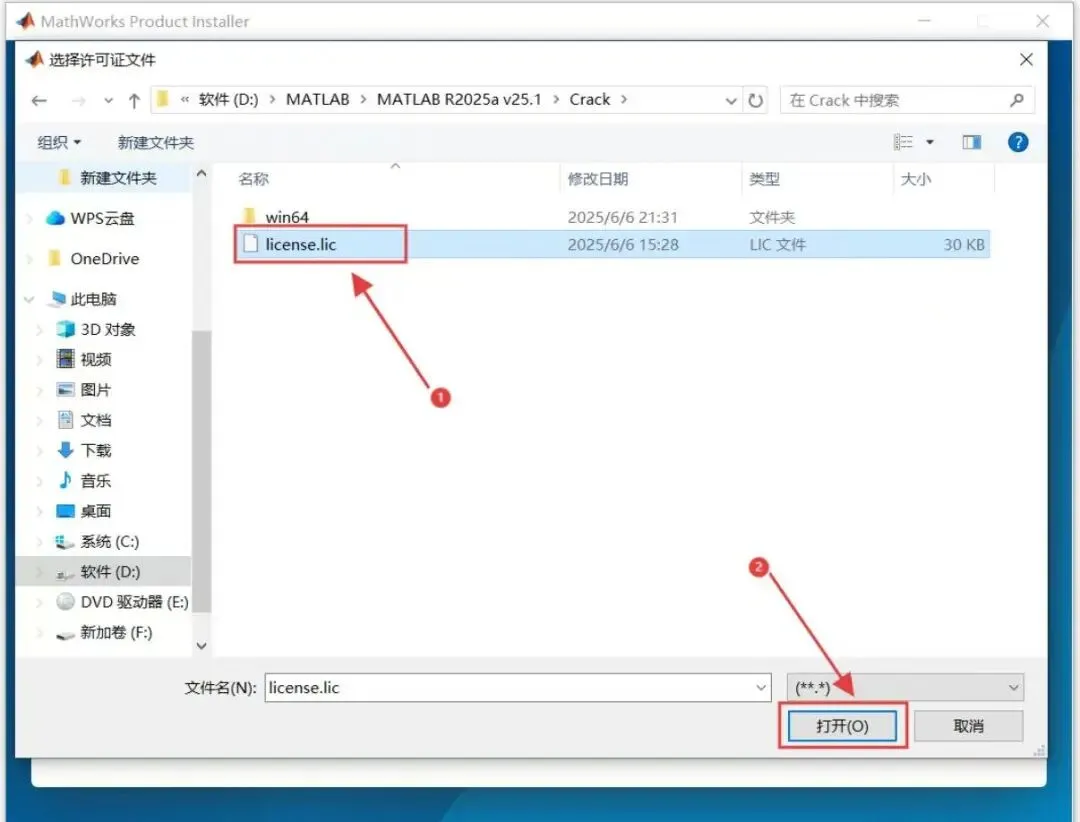This screenshot has height=822, width=1080.
Task: Open 软件 (D:) drive in sidebar
Action: 110,572
